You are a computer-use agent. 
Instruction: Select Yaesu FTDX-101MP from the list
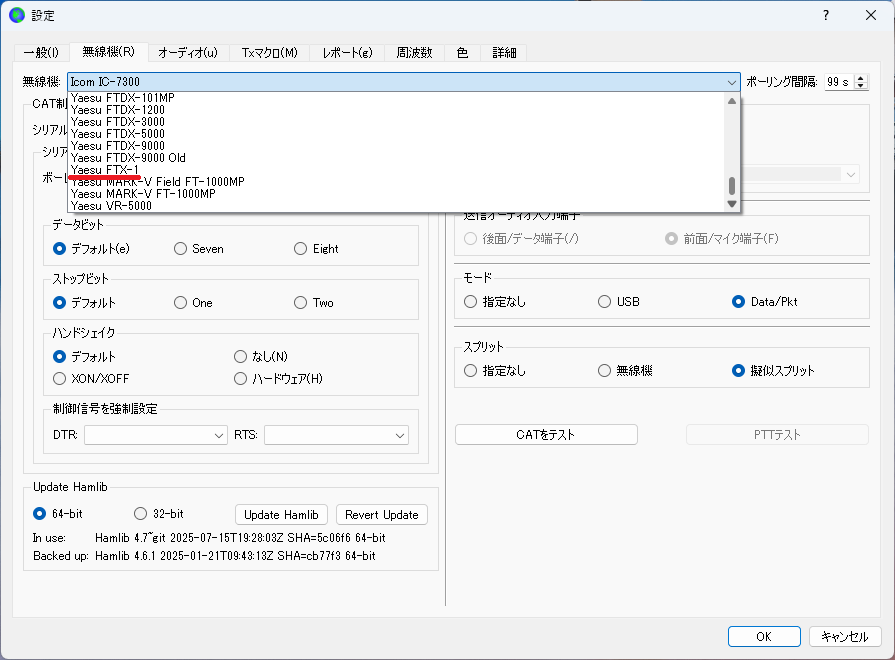[x=396, y=98]
